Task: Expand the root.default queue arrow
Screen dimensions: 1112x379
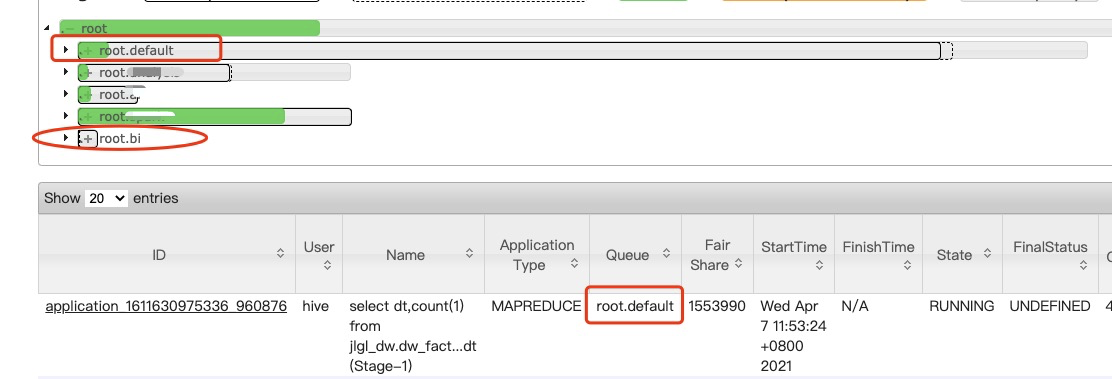Action: tap(66, 50)
